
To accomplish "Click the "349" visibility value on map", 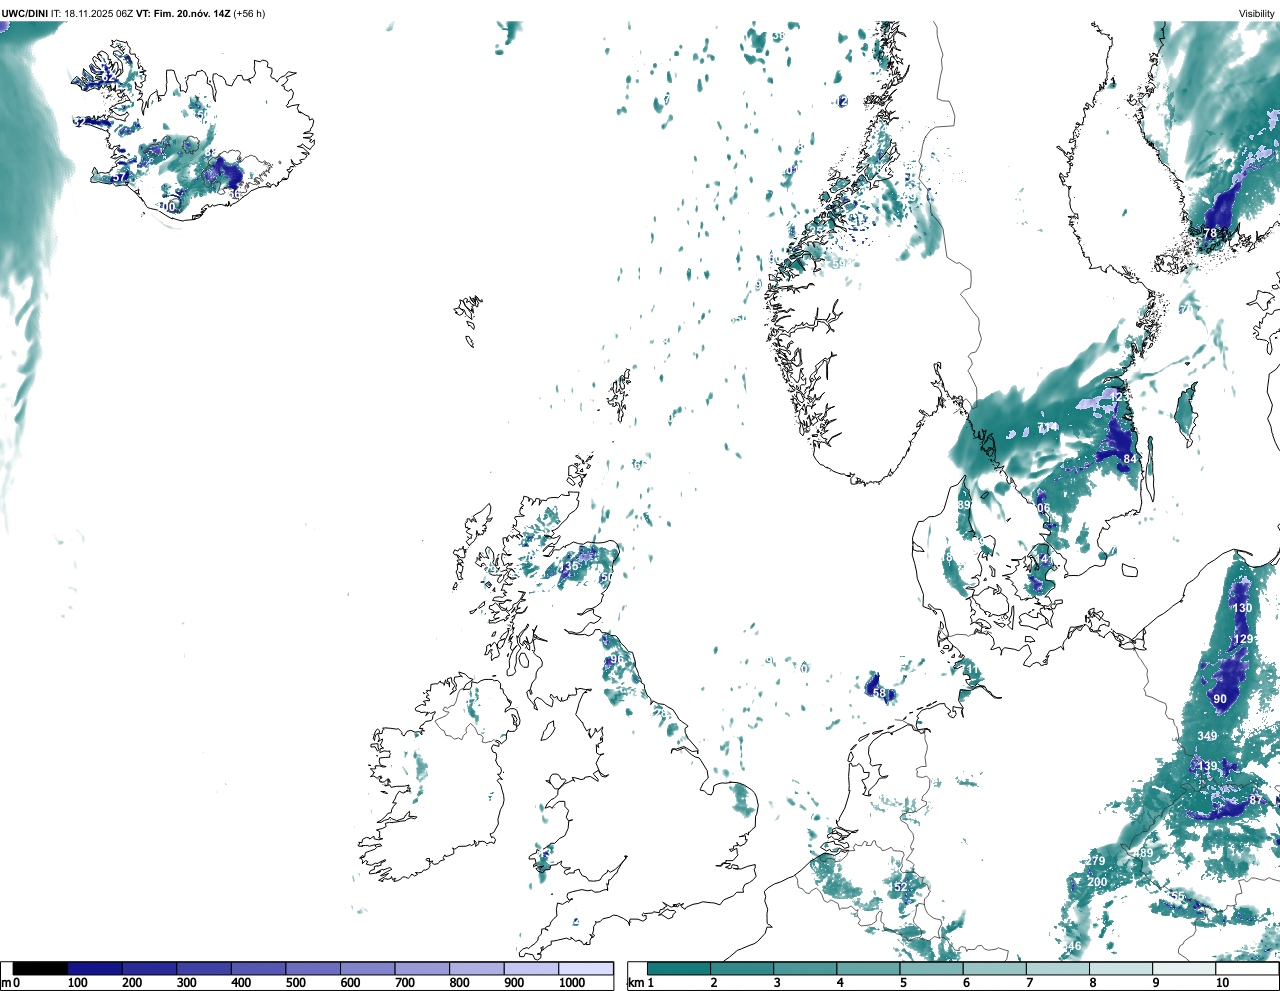I will pos(1207,736).
